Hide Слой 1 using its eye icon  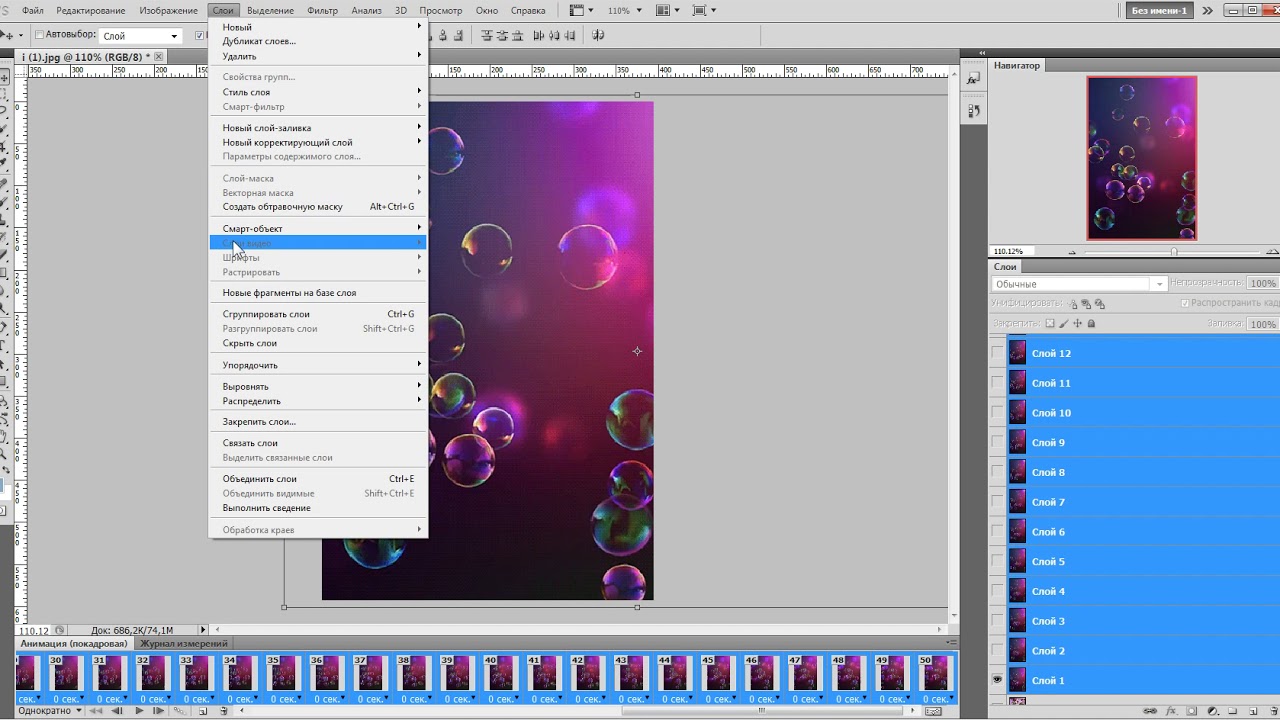click(x=997, y=680)
